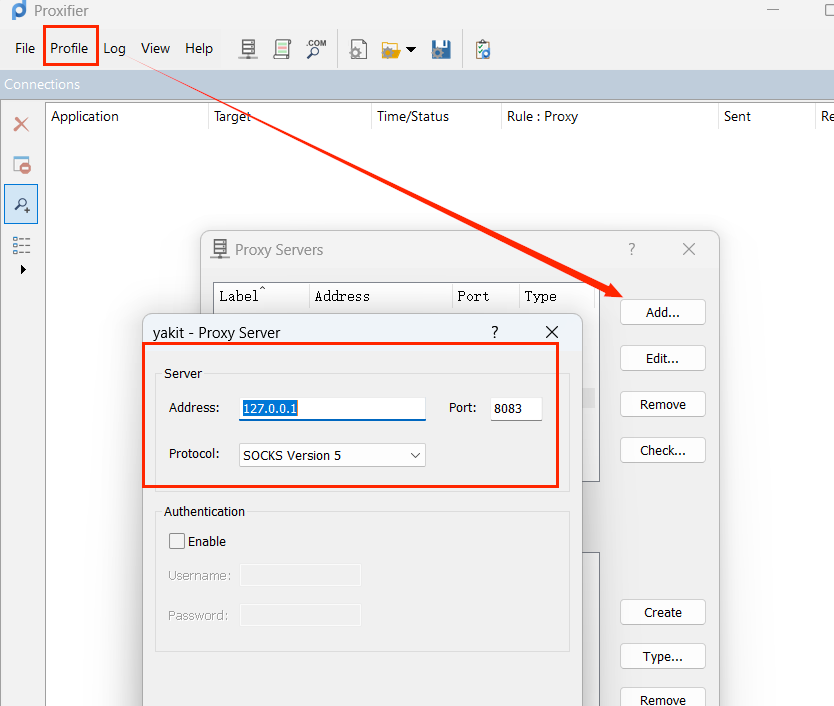The height and width of the screenshot is (706, 834).
Task: Click the Add... button in Proxy Servers
Action: (663, 312)
